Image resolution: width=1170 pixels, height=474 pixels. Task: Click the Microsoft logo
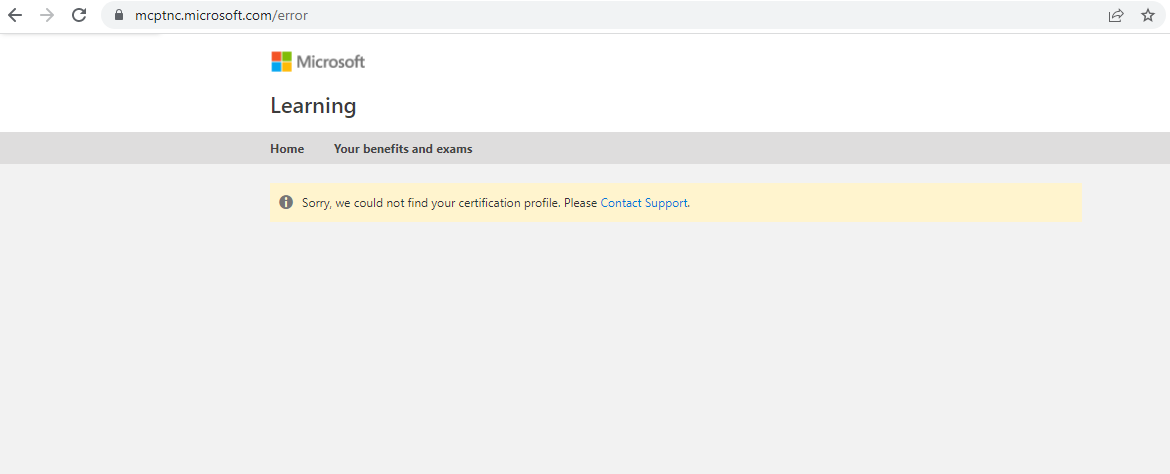click(318, 62)
